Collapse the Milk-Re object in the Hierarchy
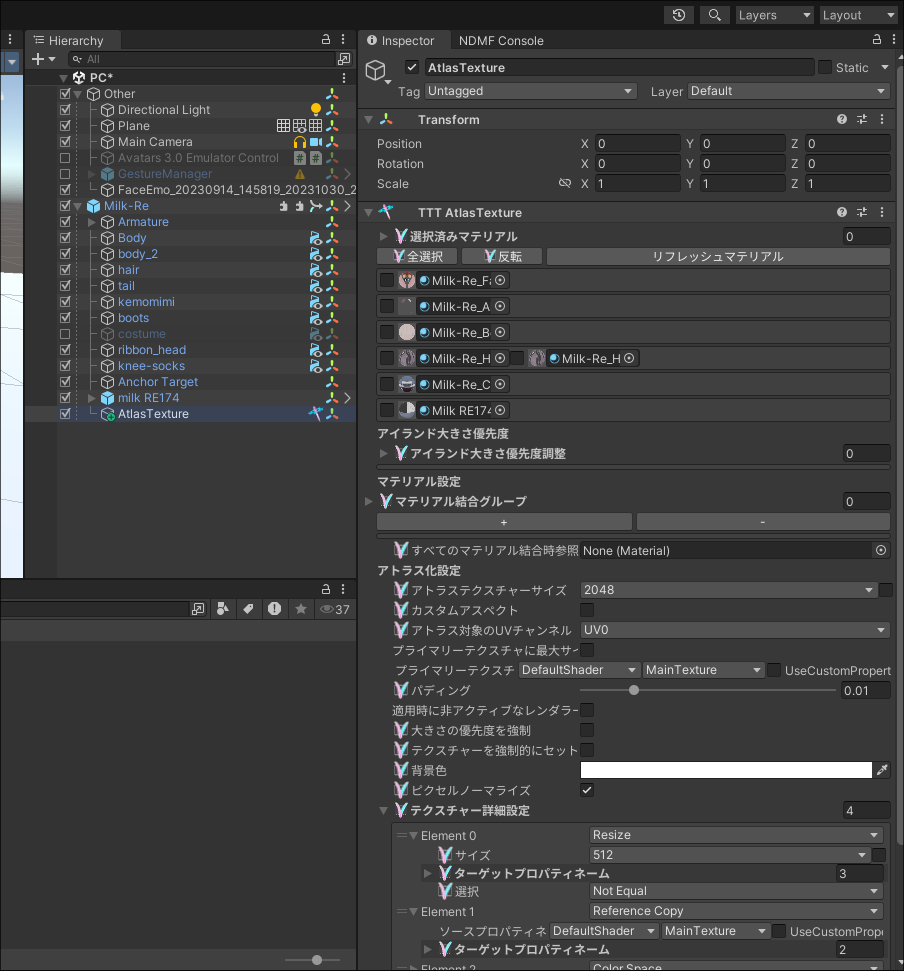This screenshot has height=971, width=904. coord(77,205)
